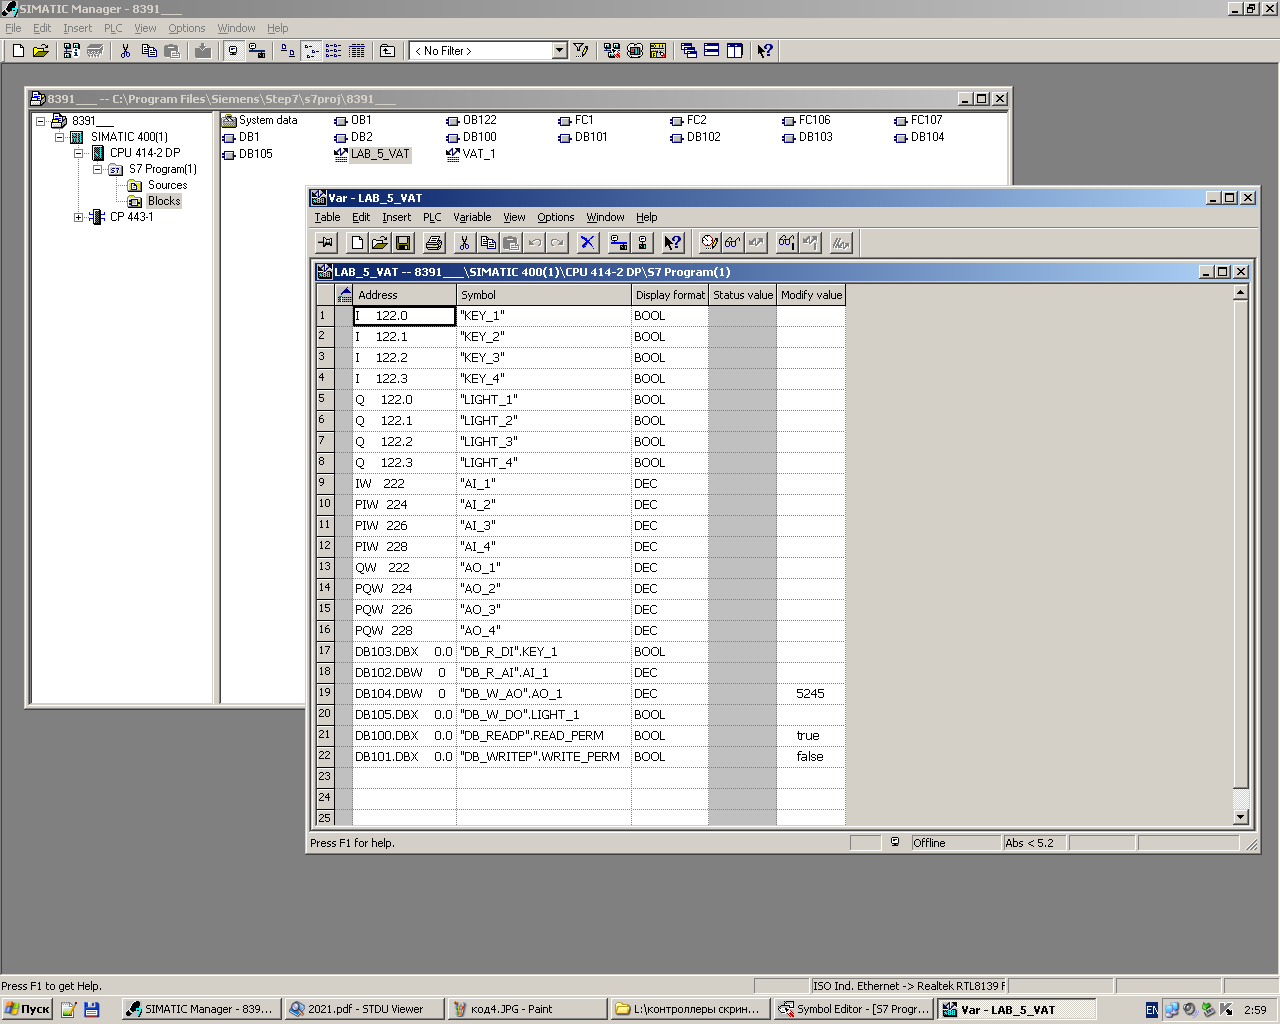The image size is (1280, 1024).
Task: Click connection to configured CPU icon in Var toolbar
Action: click(x=619, y=243)
